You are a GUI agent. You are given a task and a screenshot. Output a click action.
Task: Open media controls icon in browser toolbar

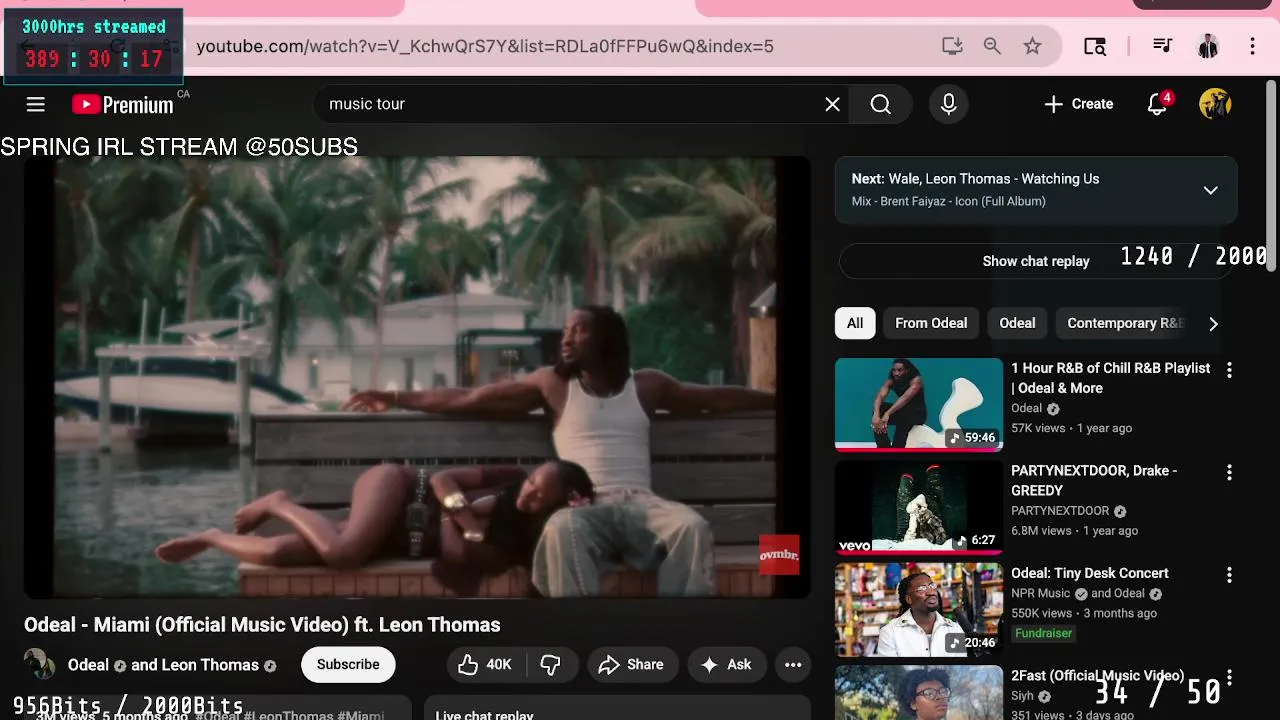(x=1162, y=46)
